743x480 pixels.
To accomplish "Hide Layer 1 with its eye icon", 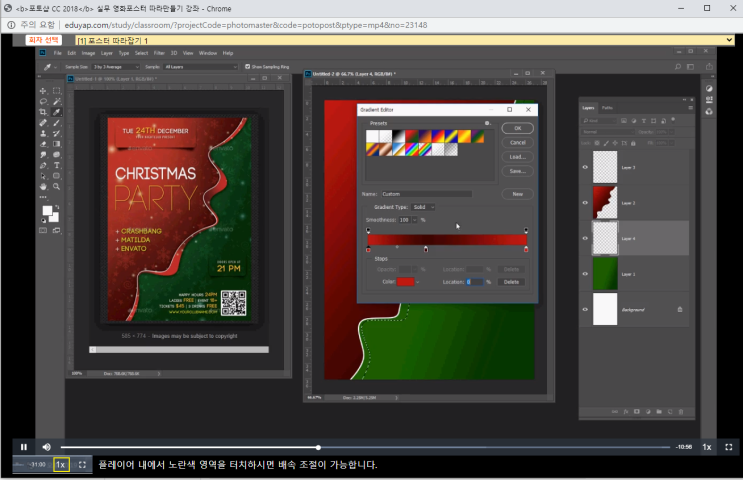I will click(x=585, y=274).
